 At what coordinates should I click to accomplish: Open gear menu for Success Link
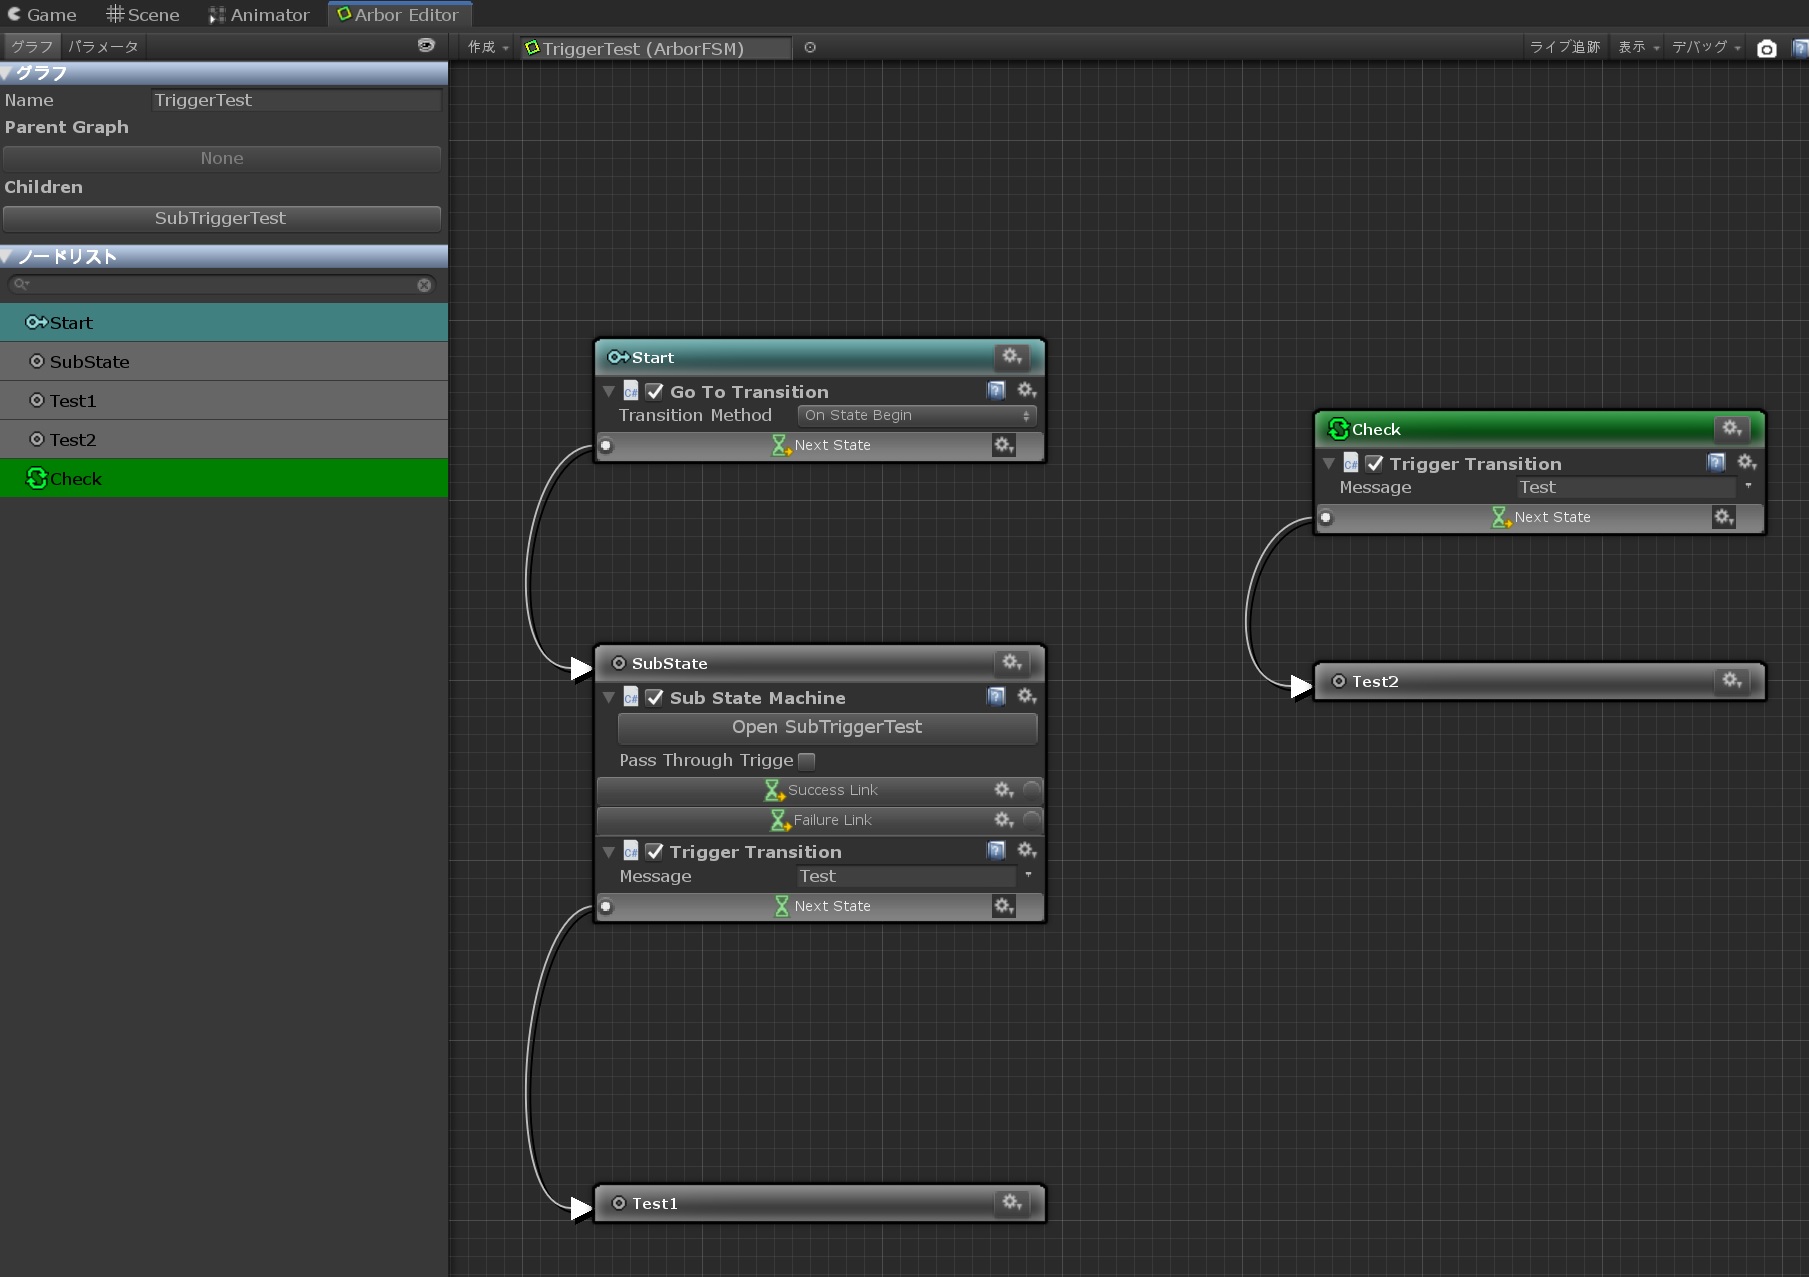point(1003,790)
